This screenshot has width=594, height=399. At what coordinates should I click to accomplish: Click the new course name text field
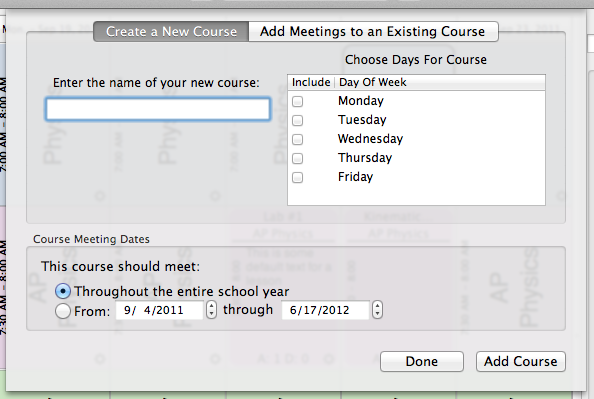click(x=158, y=109)
